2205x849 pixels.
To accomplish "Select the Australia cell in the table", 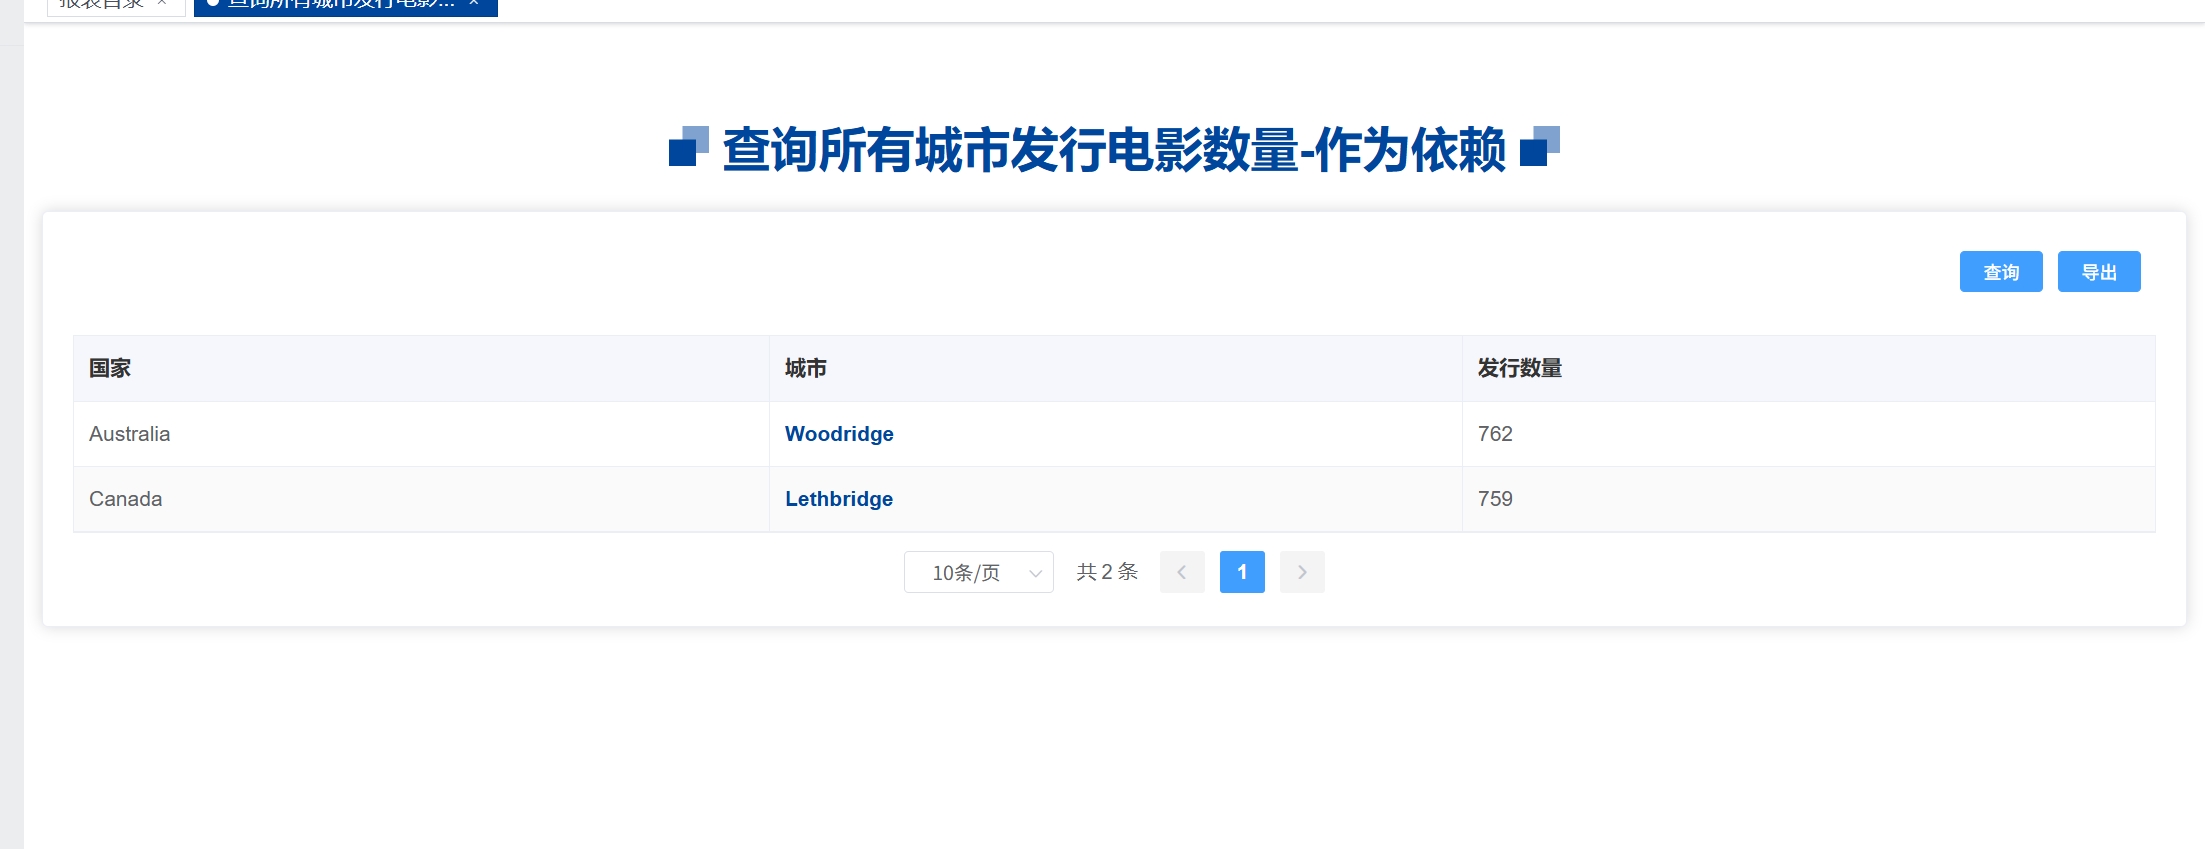I will (130, 434).
